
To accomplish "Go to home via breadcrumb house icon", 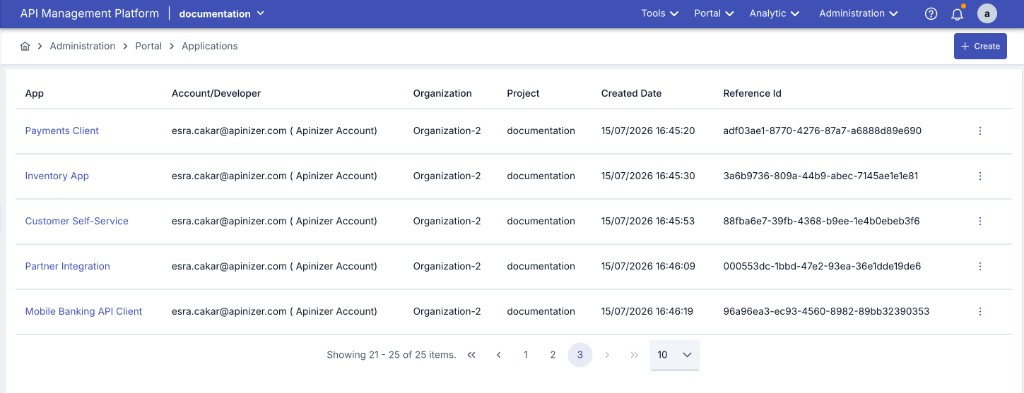I will pyautogui.click(x=25, y=46).
